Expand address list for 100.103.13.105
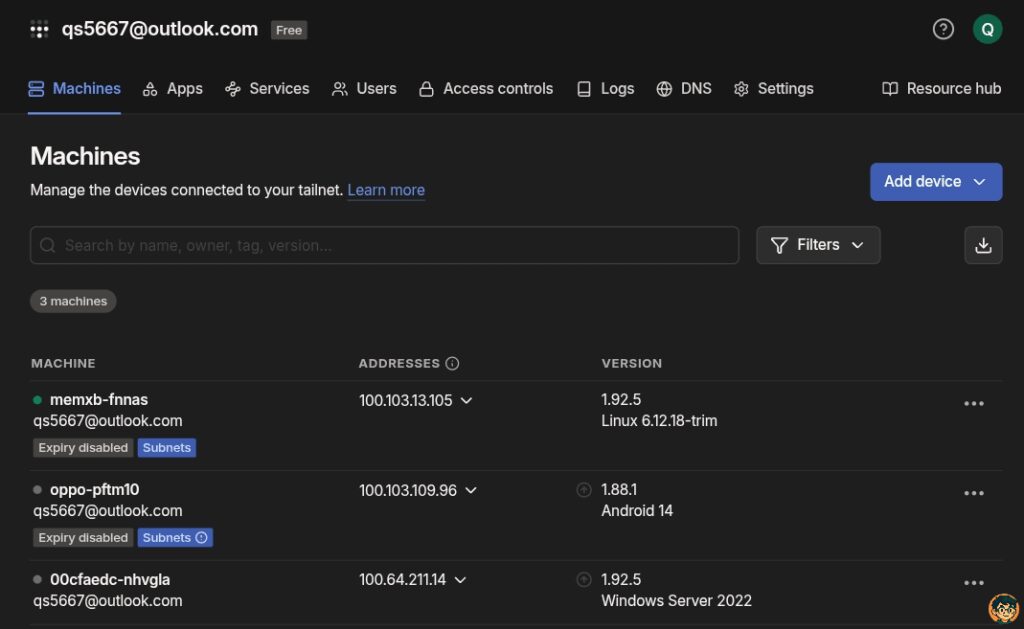1024x629 pixels. pyautogui.click(x=466, y=401)
